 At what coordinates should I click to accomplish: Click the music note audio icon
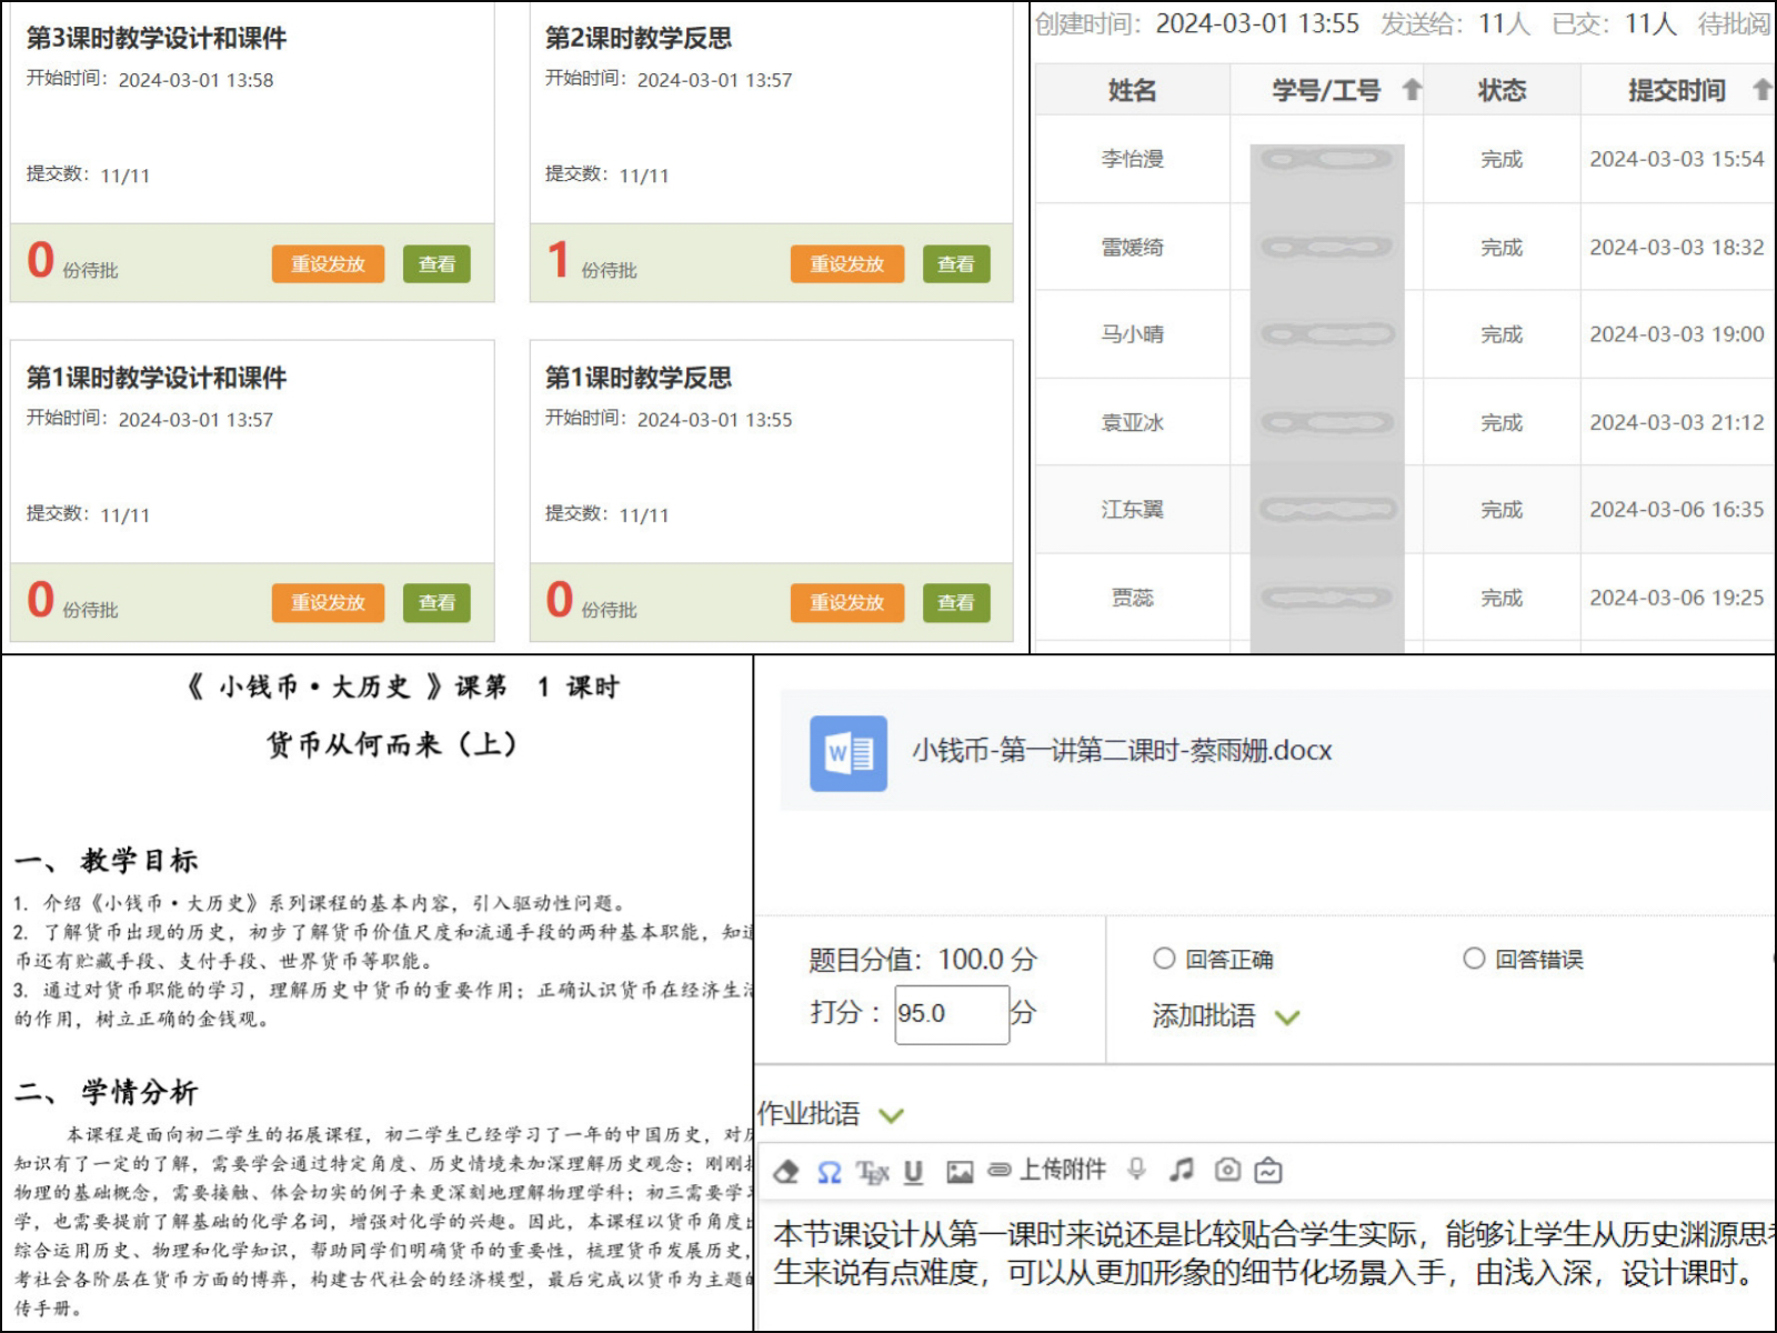pos(1181,1170)
